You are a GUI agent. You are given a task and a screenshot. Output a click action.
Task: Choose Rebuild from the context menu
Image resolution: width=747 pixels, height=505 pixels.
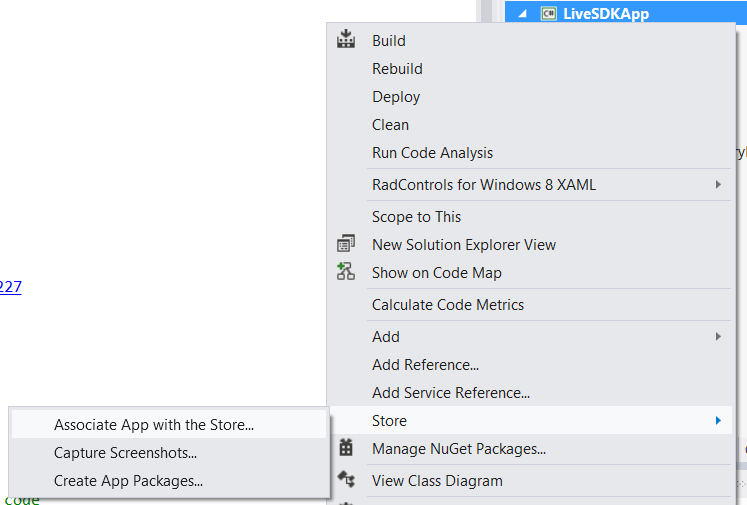pyautogui.click(x=397, y=69)
